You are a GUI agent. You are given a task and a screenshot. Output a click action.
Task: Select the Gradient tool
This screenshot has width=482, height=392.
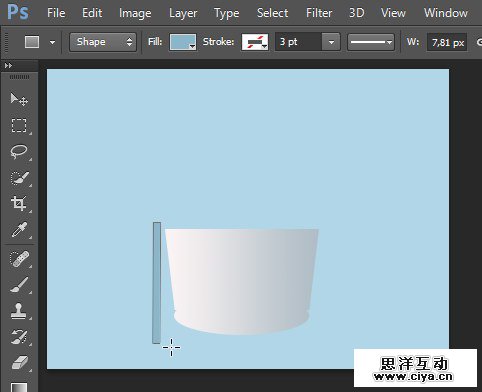coord(19,387)
